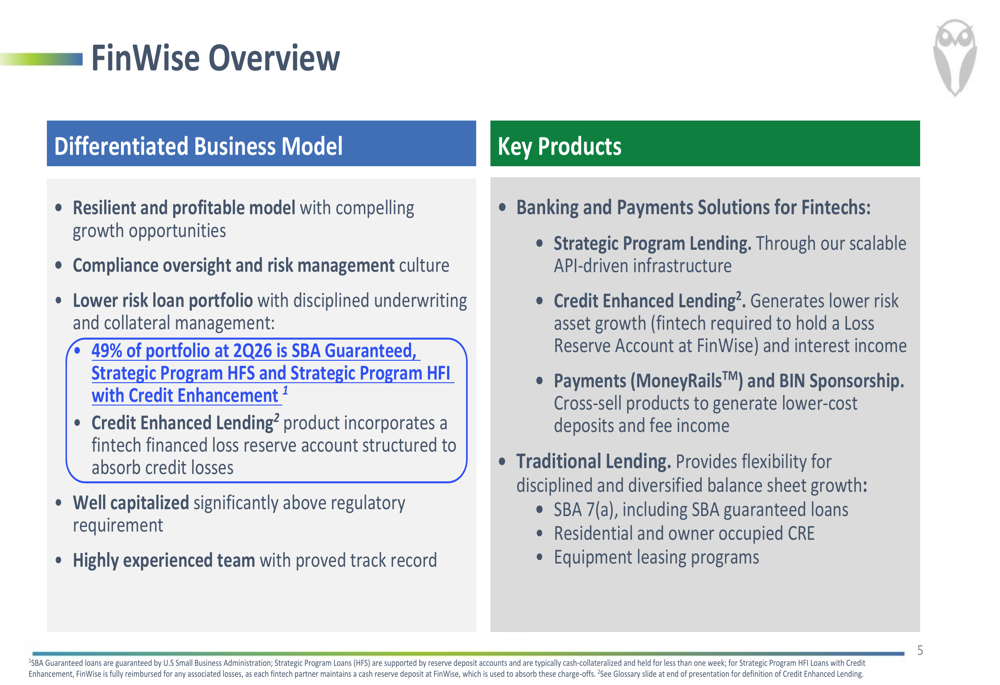
Task: Click 'Compliance oversight and risk management' bullet
Action: coord(261,265)
